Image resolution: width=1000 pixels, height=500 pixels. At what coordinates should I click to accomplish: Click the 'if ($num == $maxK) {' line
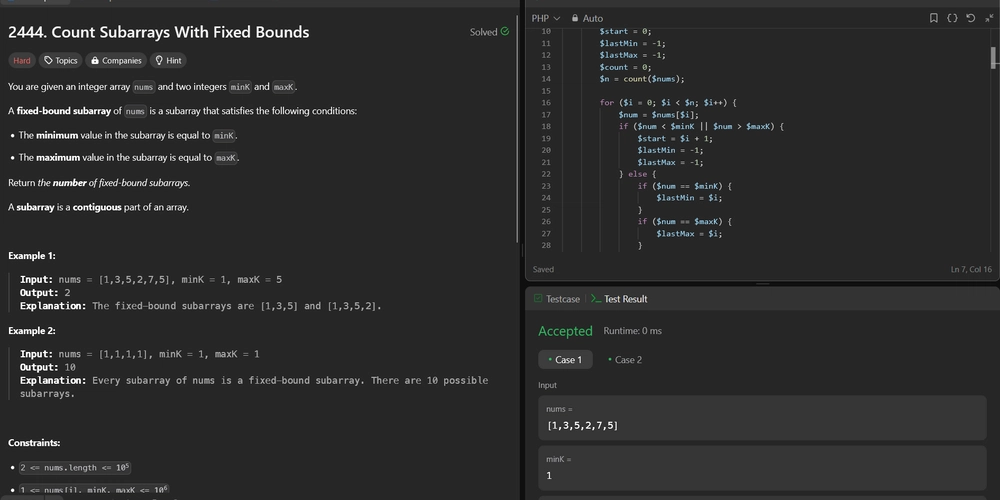coord(684,222)
